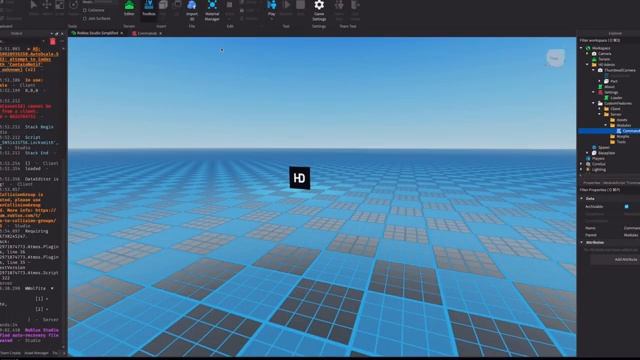The height and width of the screenshot is (360, 640).
Task: Start the Play test
Action: (x=271, y=8)
